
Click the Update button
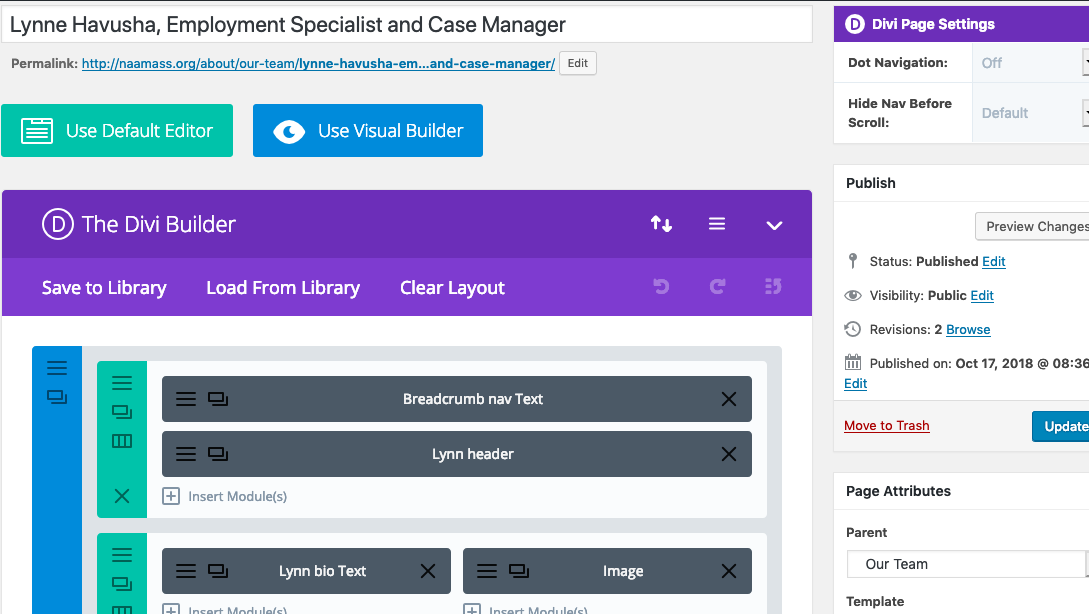[1061, 426]
